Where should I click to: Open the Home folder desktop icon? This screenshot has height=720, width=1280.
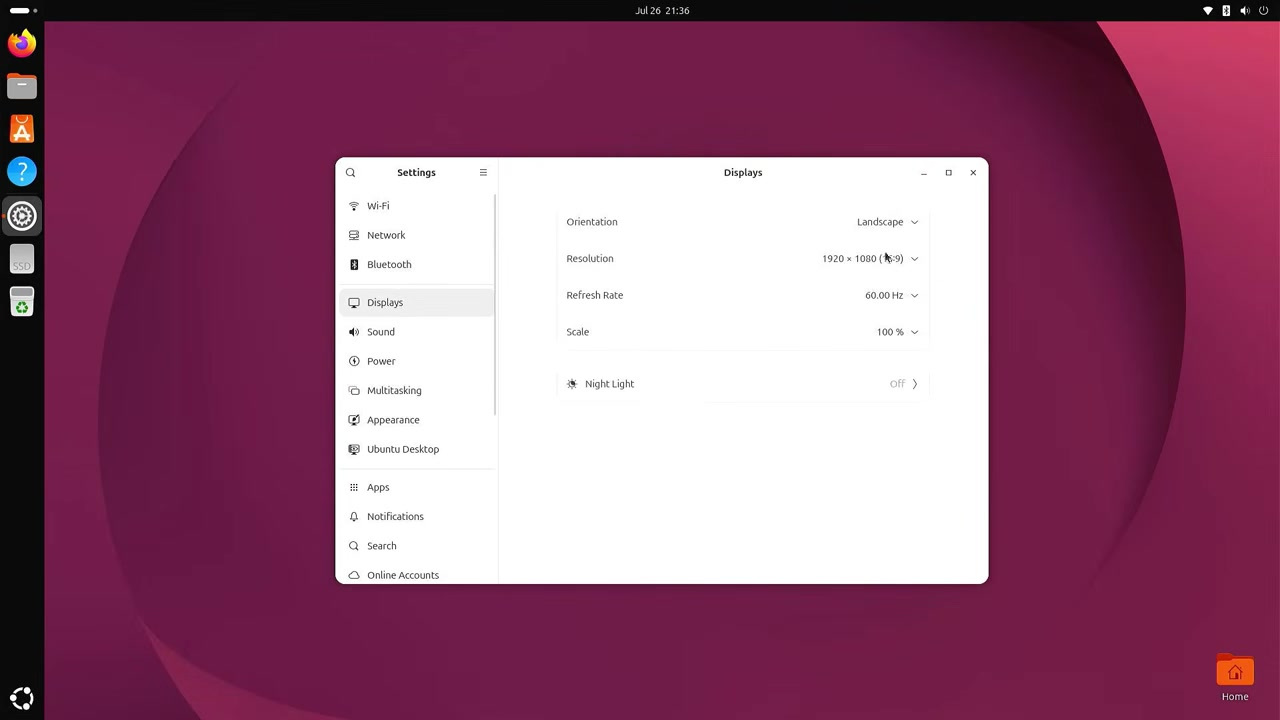[1235, 678]
